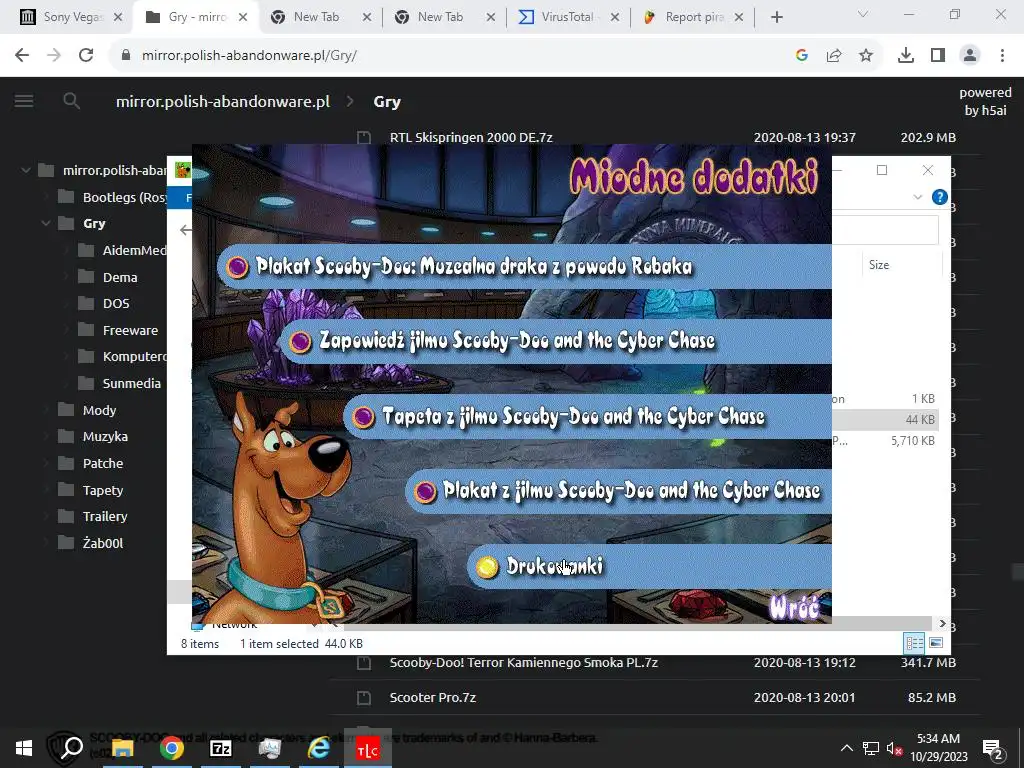Collapse the Gry folder tree chevron
Screen dimensions: 1024x768
pos(46,223)
